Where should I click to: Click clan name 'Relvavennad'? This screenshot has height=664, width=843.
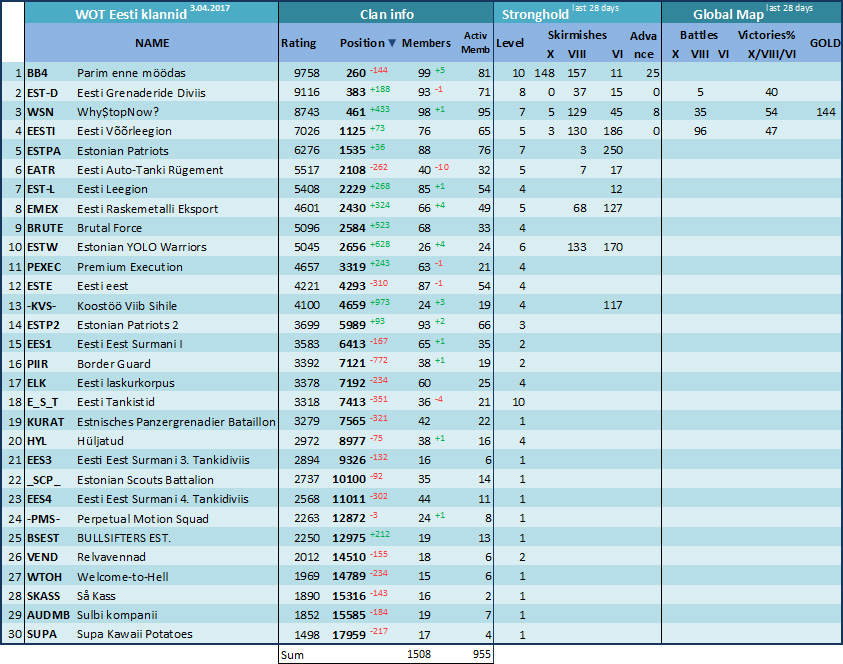point(111,557)
